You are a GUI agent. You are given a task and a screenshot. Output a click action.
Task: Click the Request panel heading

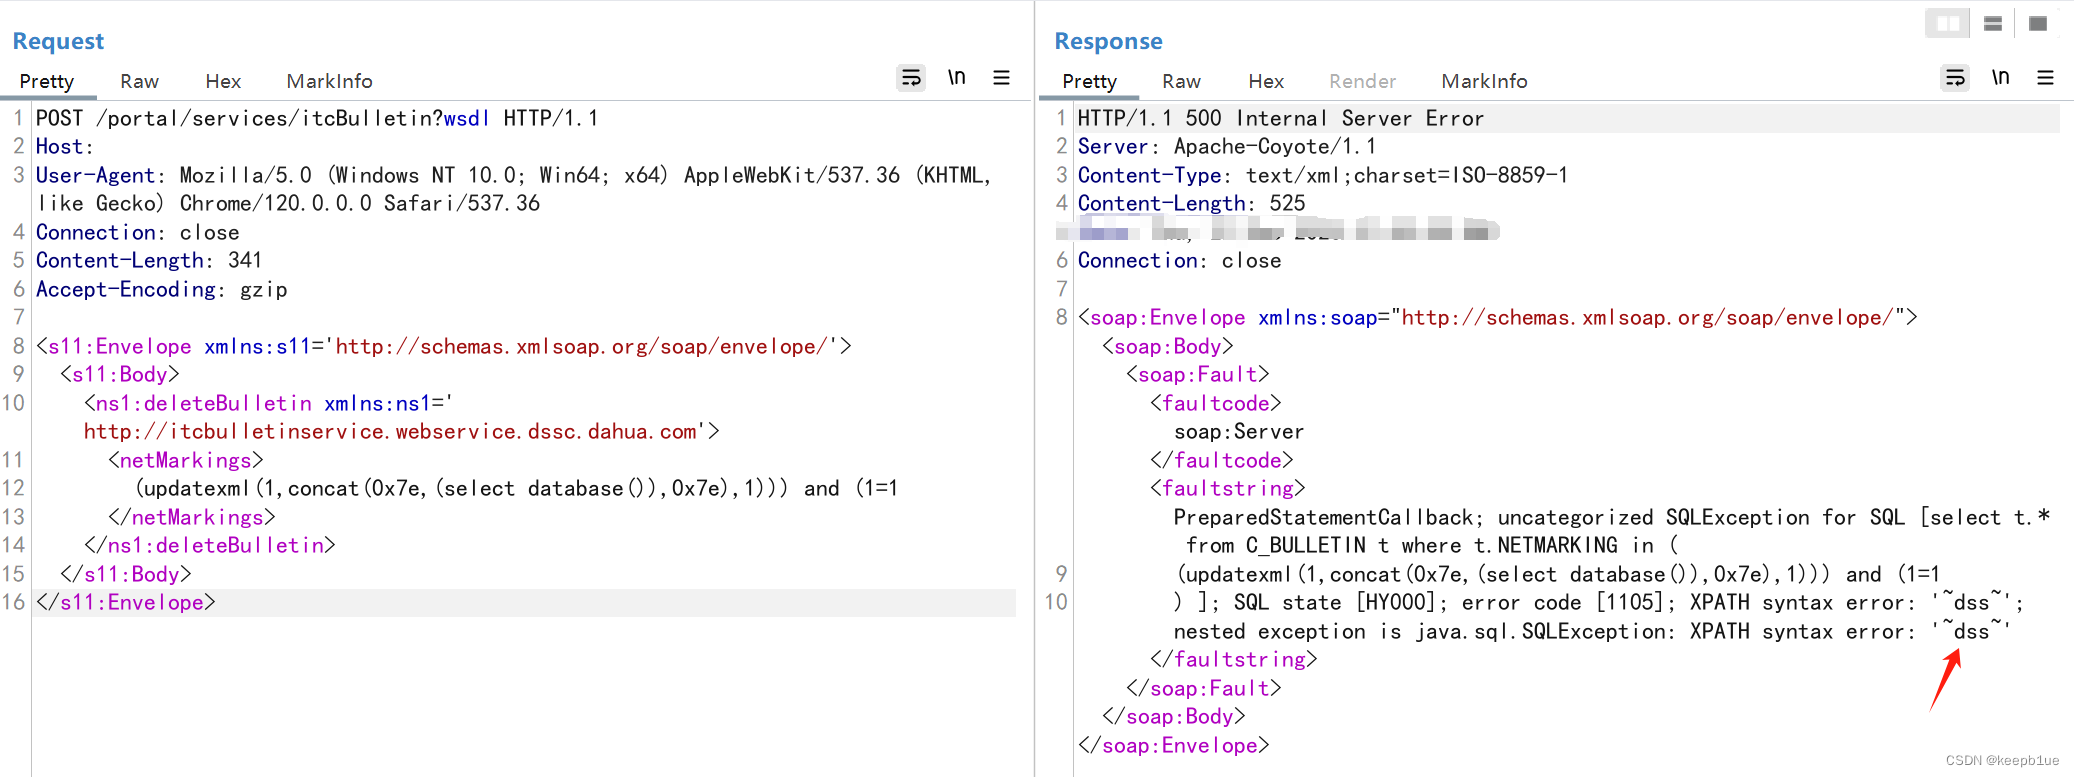(x=58, y=41)
